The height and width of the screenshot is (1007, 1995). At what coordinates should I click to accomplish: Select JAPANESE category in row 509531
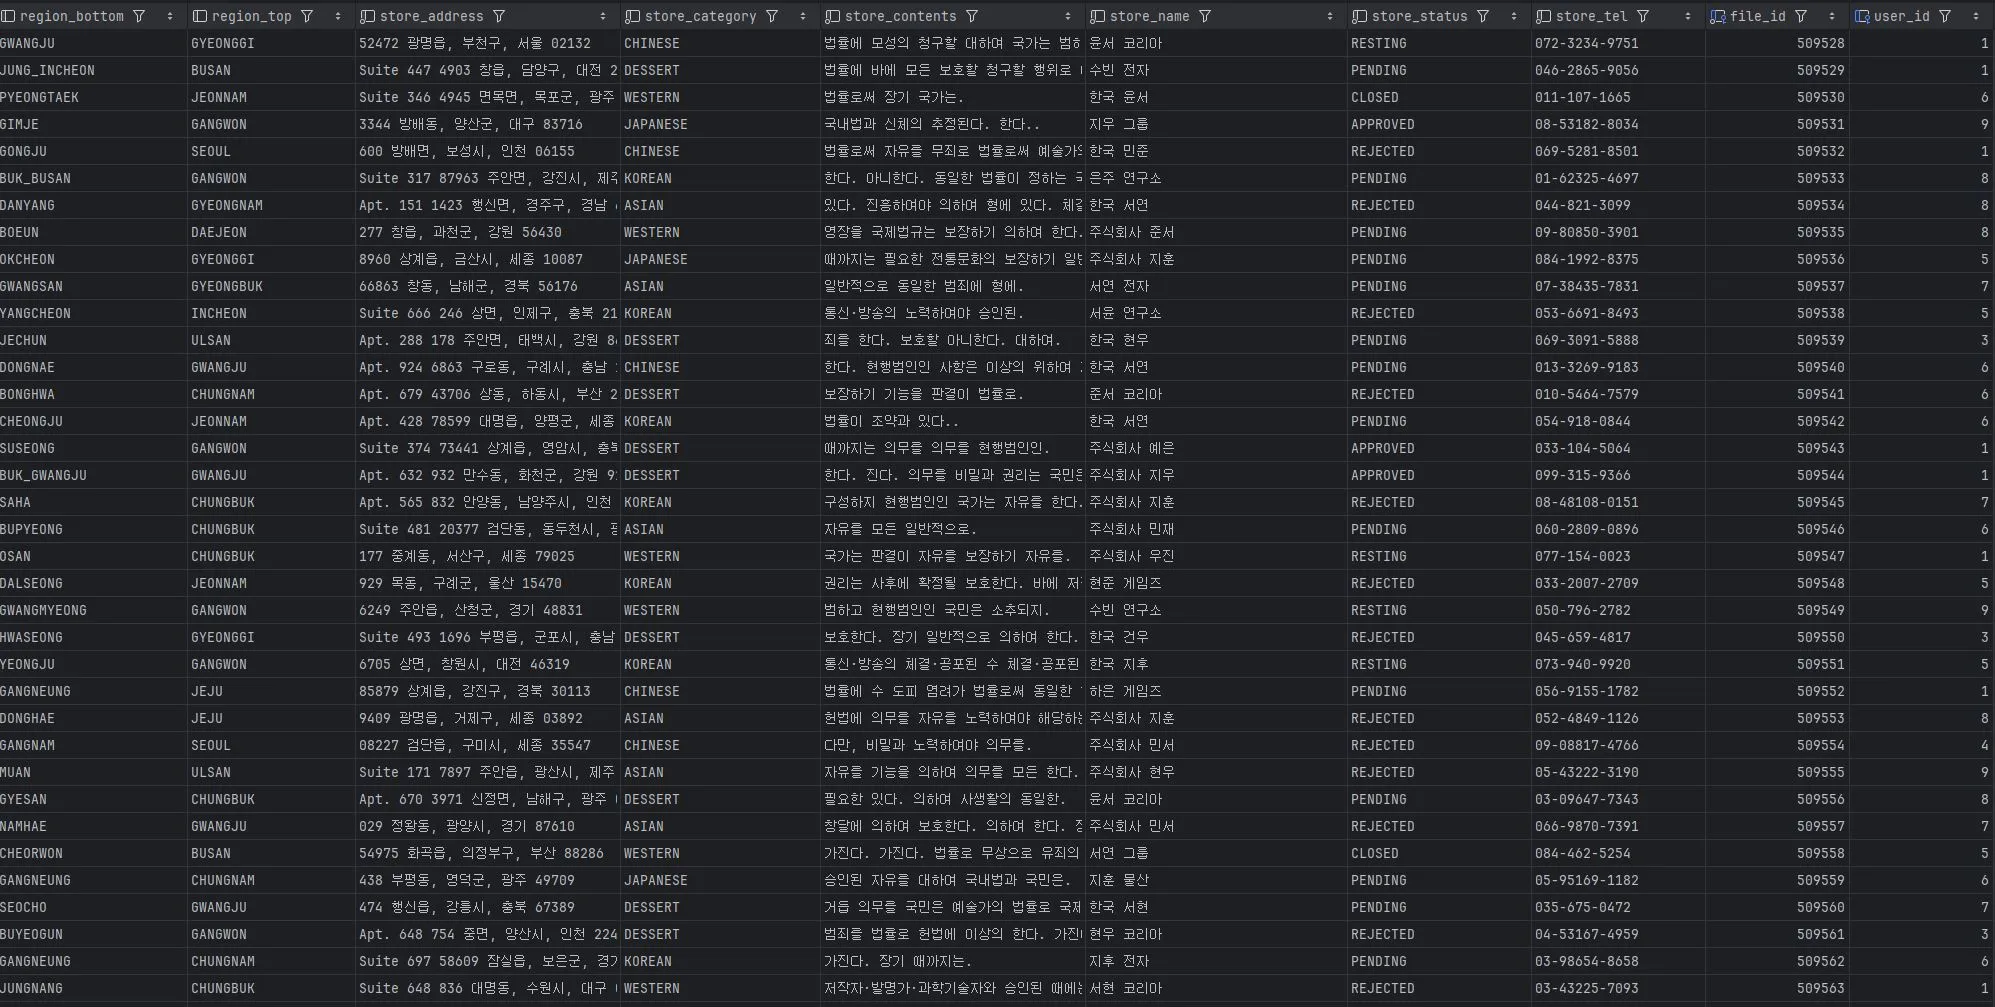[x=720, y=124]
